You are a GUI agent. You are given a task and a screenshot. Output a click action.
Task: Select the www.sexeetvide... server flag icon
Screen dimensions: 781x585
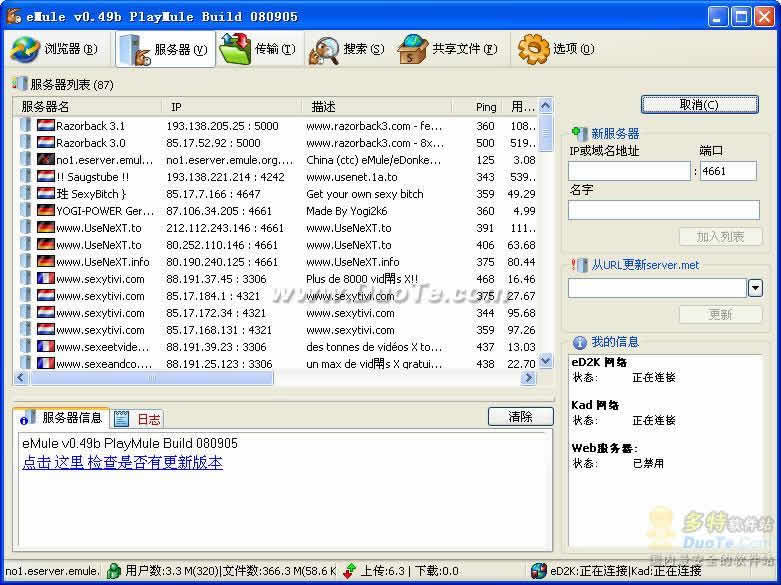(x=45, y=346)
